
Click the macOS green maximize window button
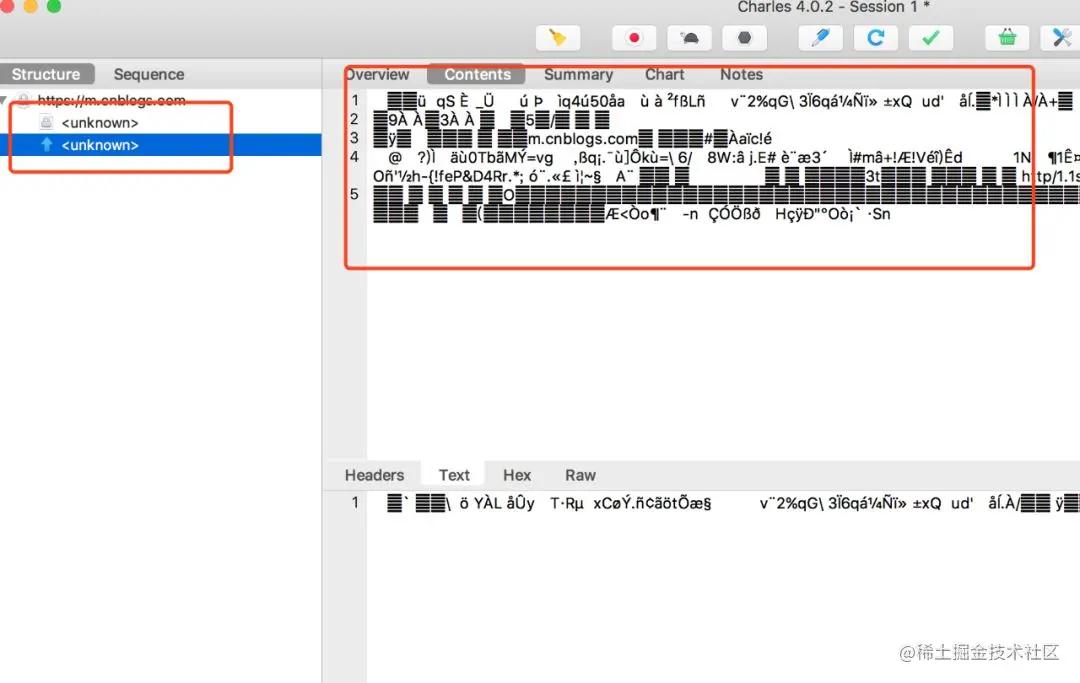54,7
